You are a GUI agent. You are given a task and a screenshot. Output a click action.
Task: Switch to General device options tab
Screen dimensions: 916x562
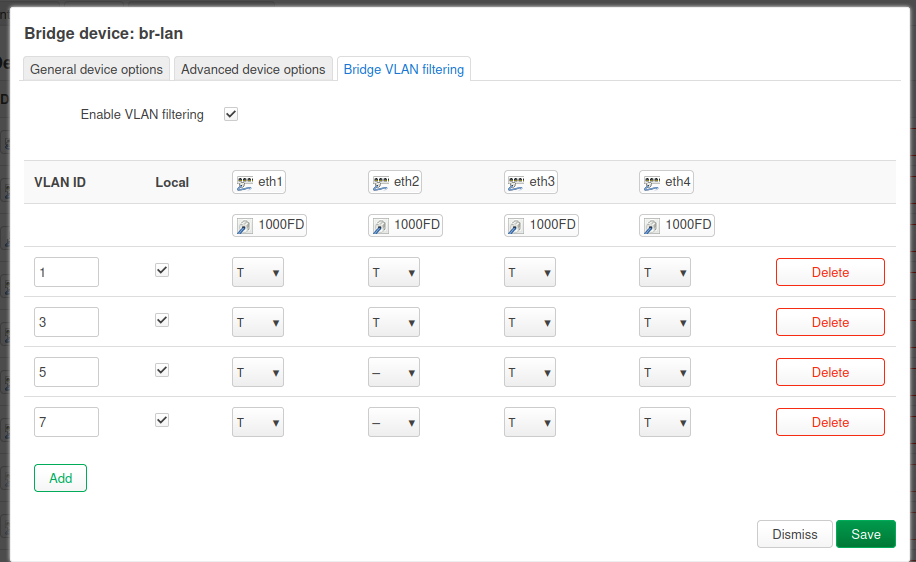(97, 69)
